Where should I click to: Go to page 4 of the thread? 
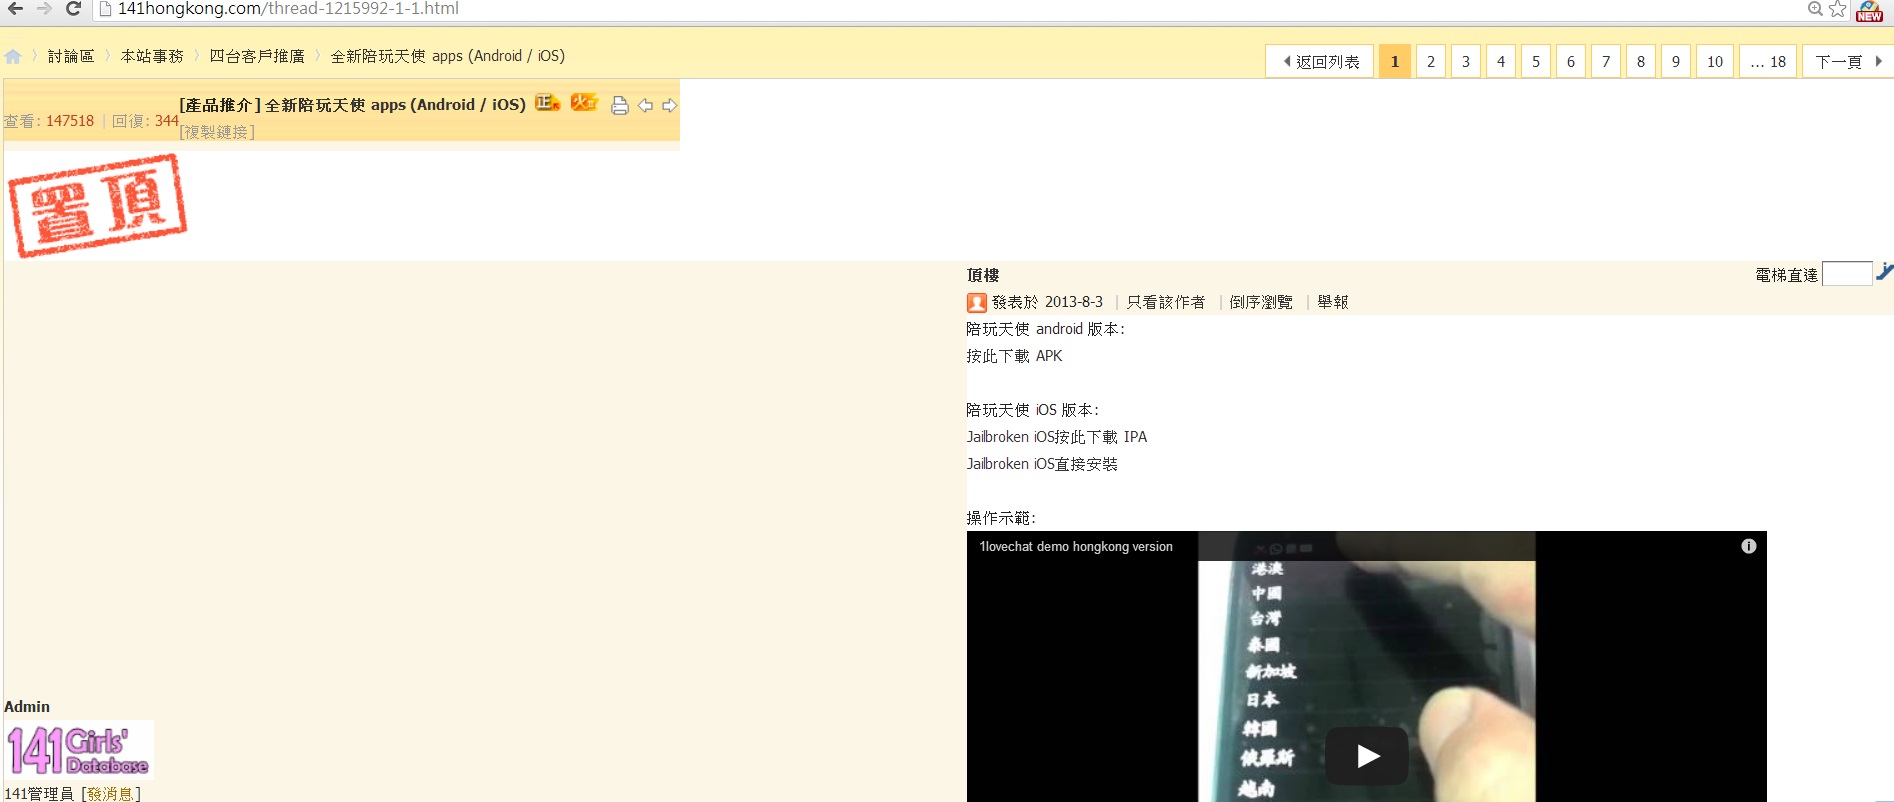[x=1501, y=61]
